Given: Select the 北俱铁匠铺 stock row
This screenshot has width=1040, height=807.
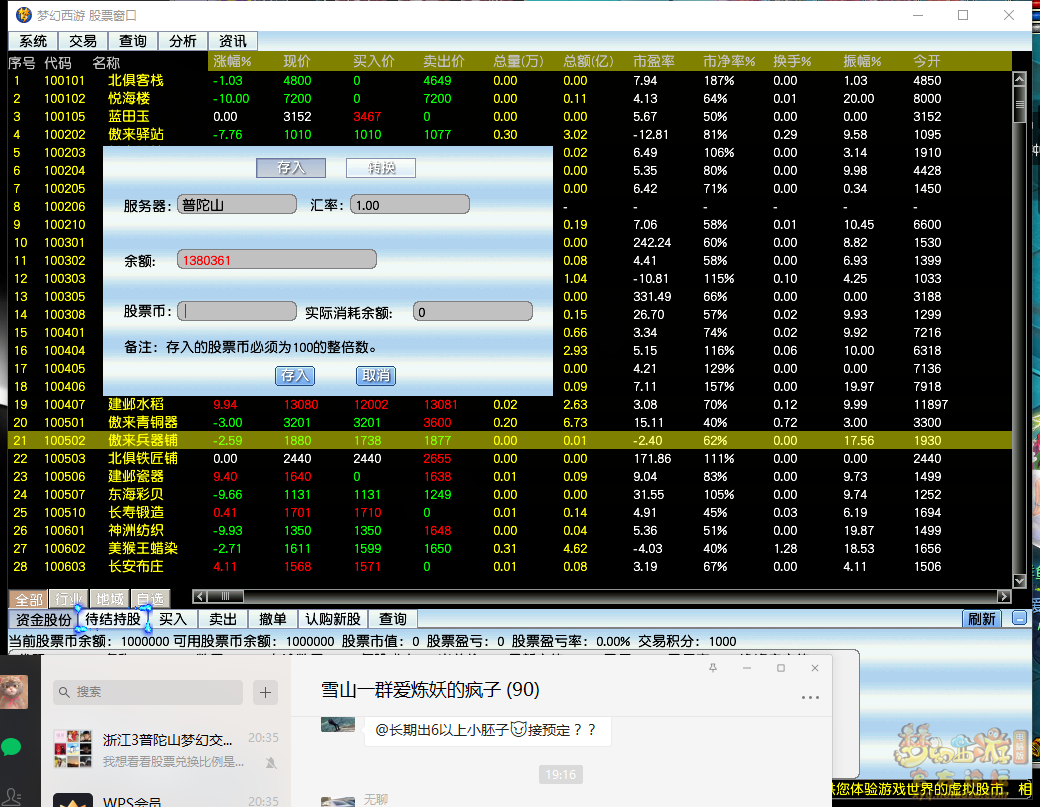Looking at the screenshot, I should click(x=509, y=458).
